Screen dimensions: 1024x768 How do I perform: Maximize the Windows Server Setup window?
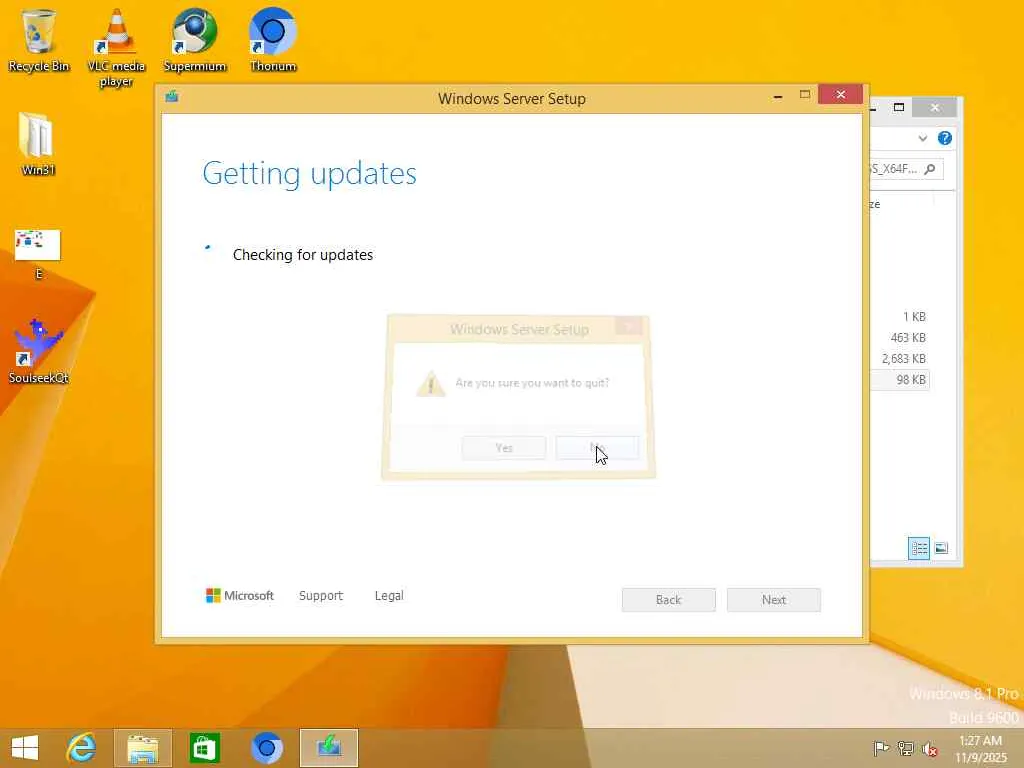pos(805,95)
